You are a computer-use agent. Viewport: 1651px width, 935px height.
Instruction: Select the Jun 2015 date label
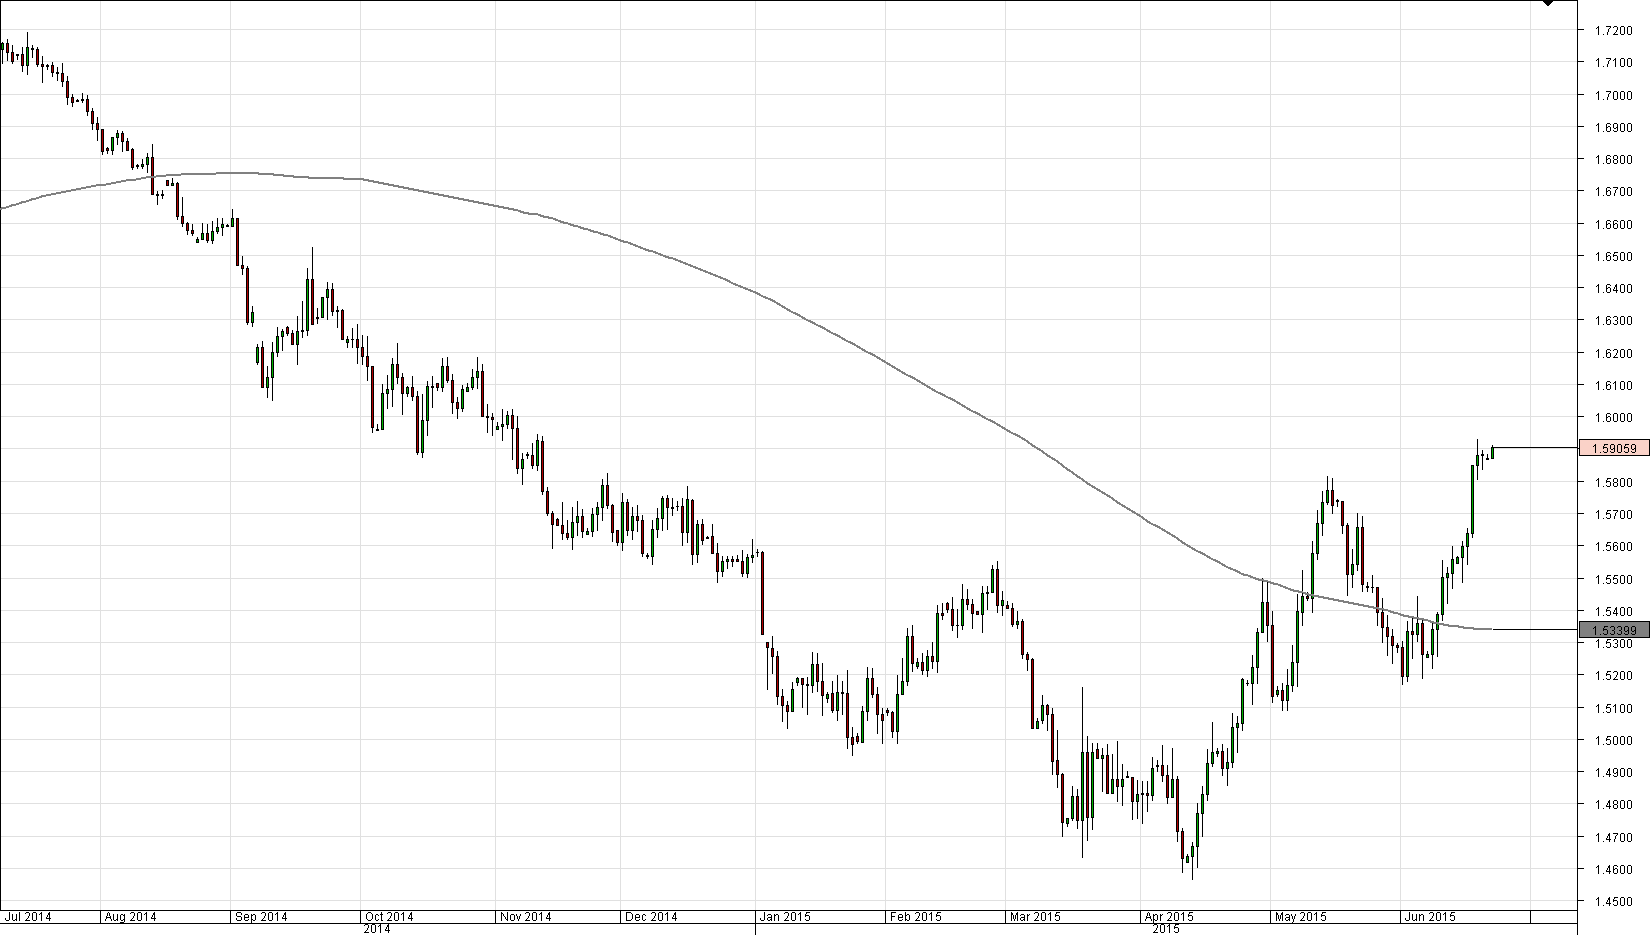[1430, 916]
